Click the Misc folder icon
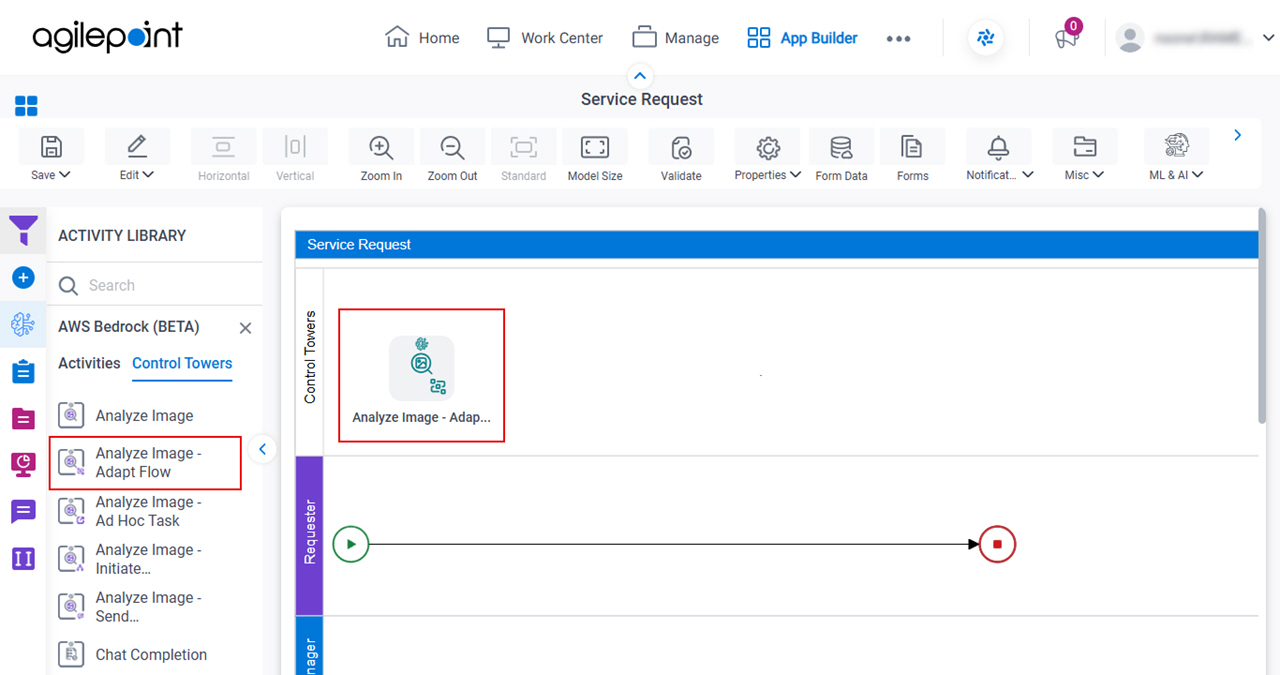This screenshot has height=675, width=1280. pos(1084,147)
